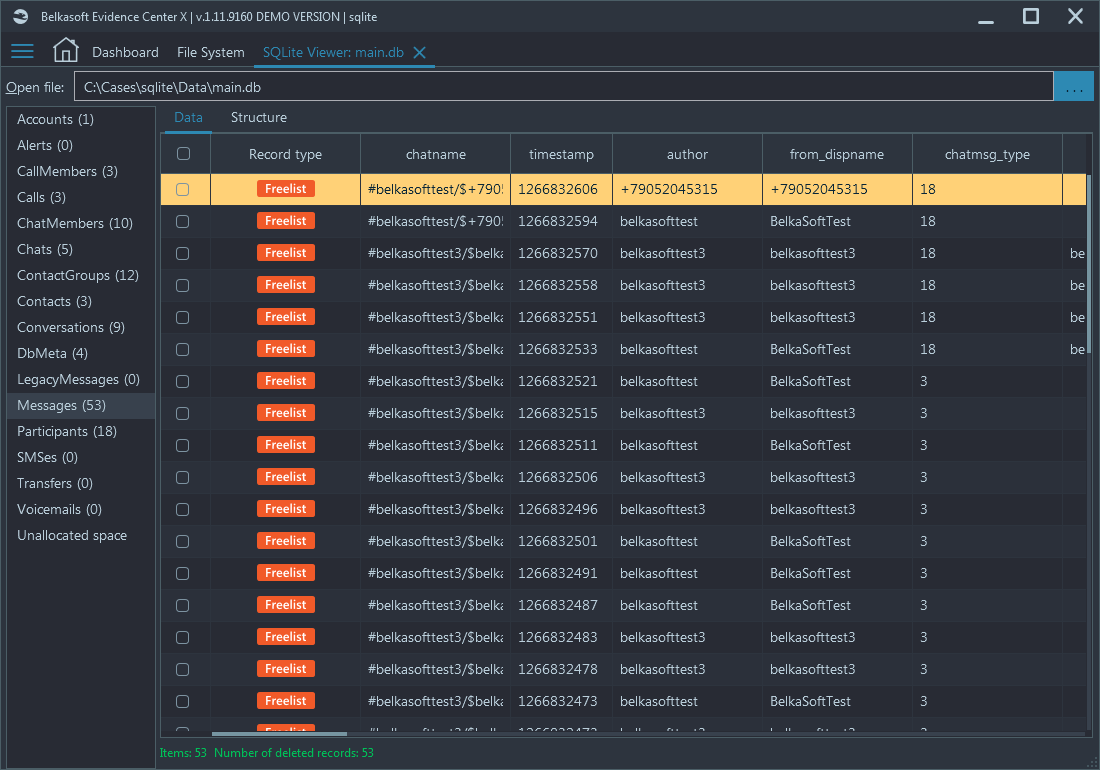
Task: Select the Data tab
Action: point(188,117)
